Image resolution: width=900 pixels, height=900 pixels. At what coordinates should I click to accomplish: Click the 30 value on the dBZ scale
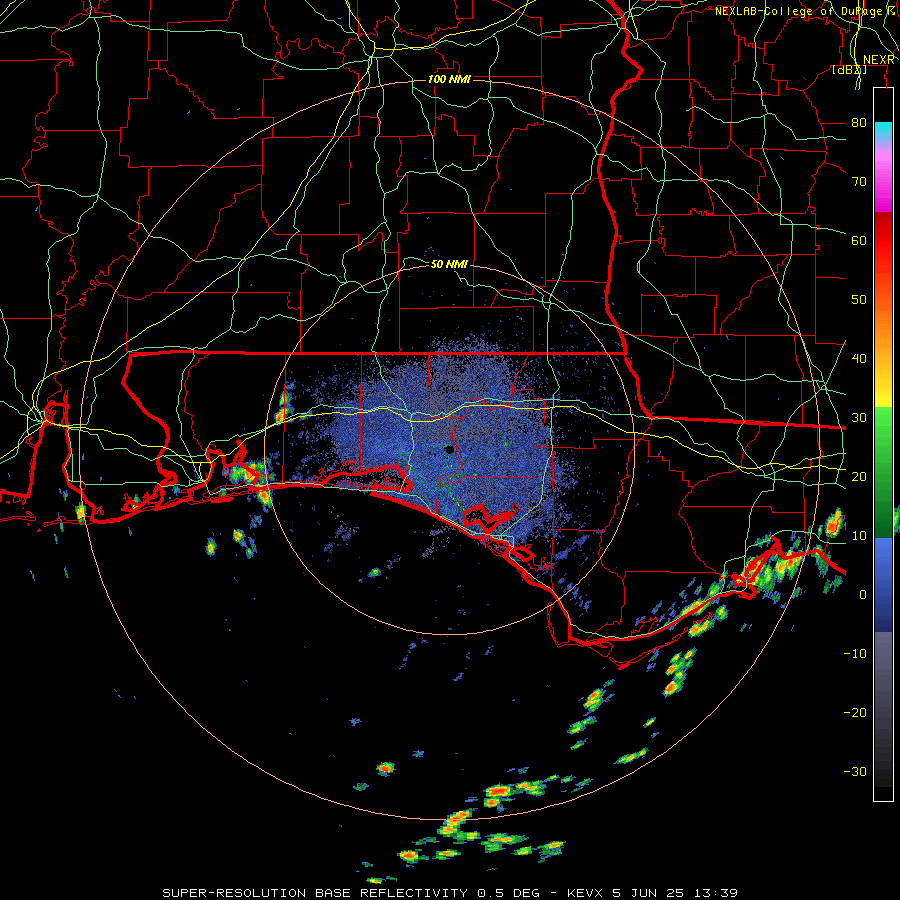pyautogui.click(x=859, y=417)
